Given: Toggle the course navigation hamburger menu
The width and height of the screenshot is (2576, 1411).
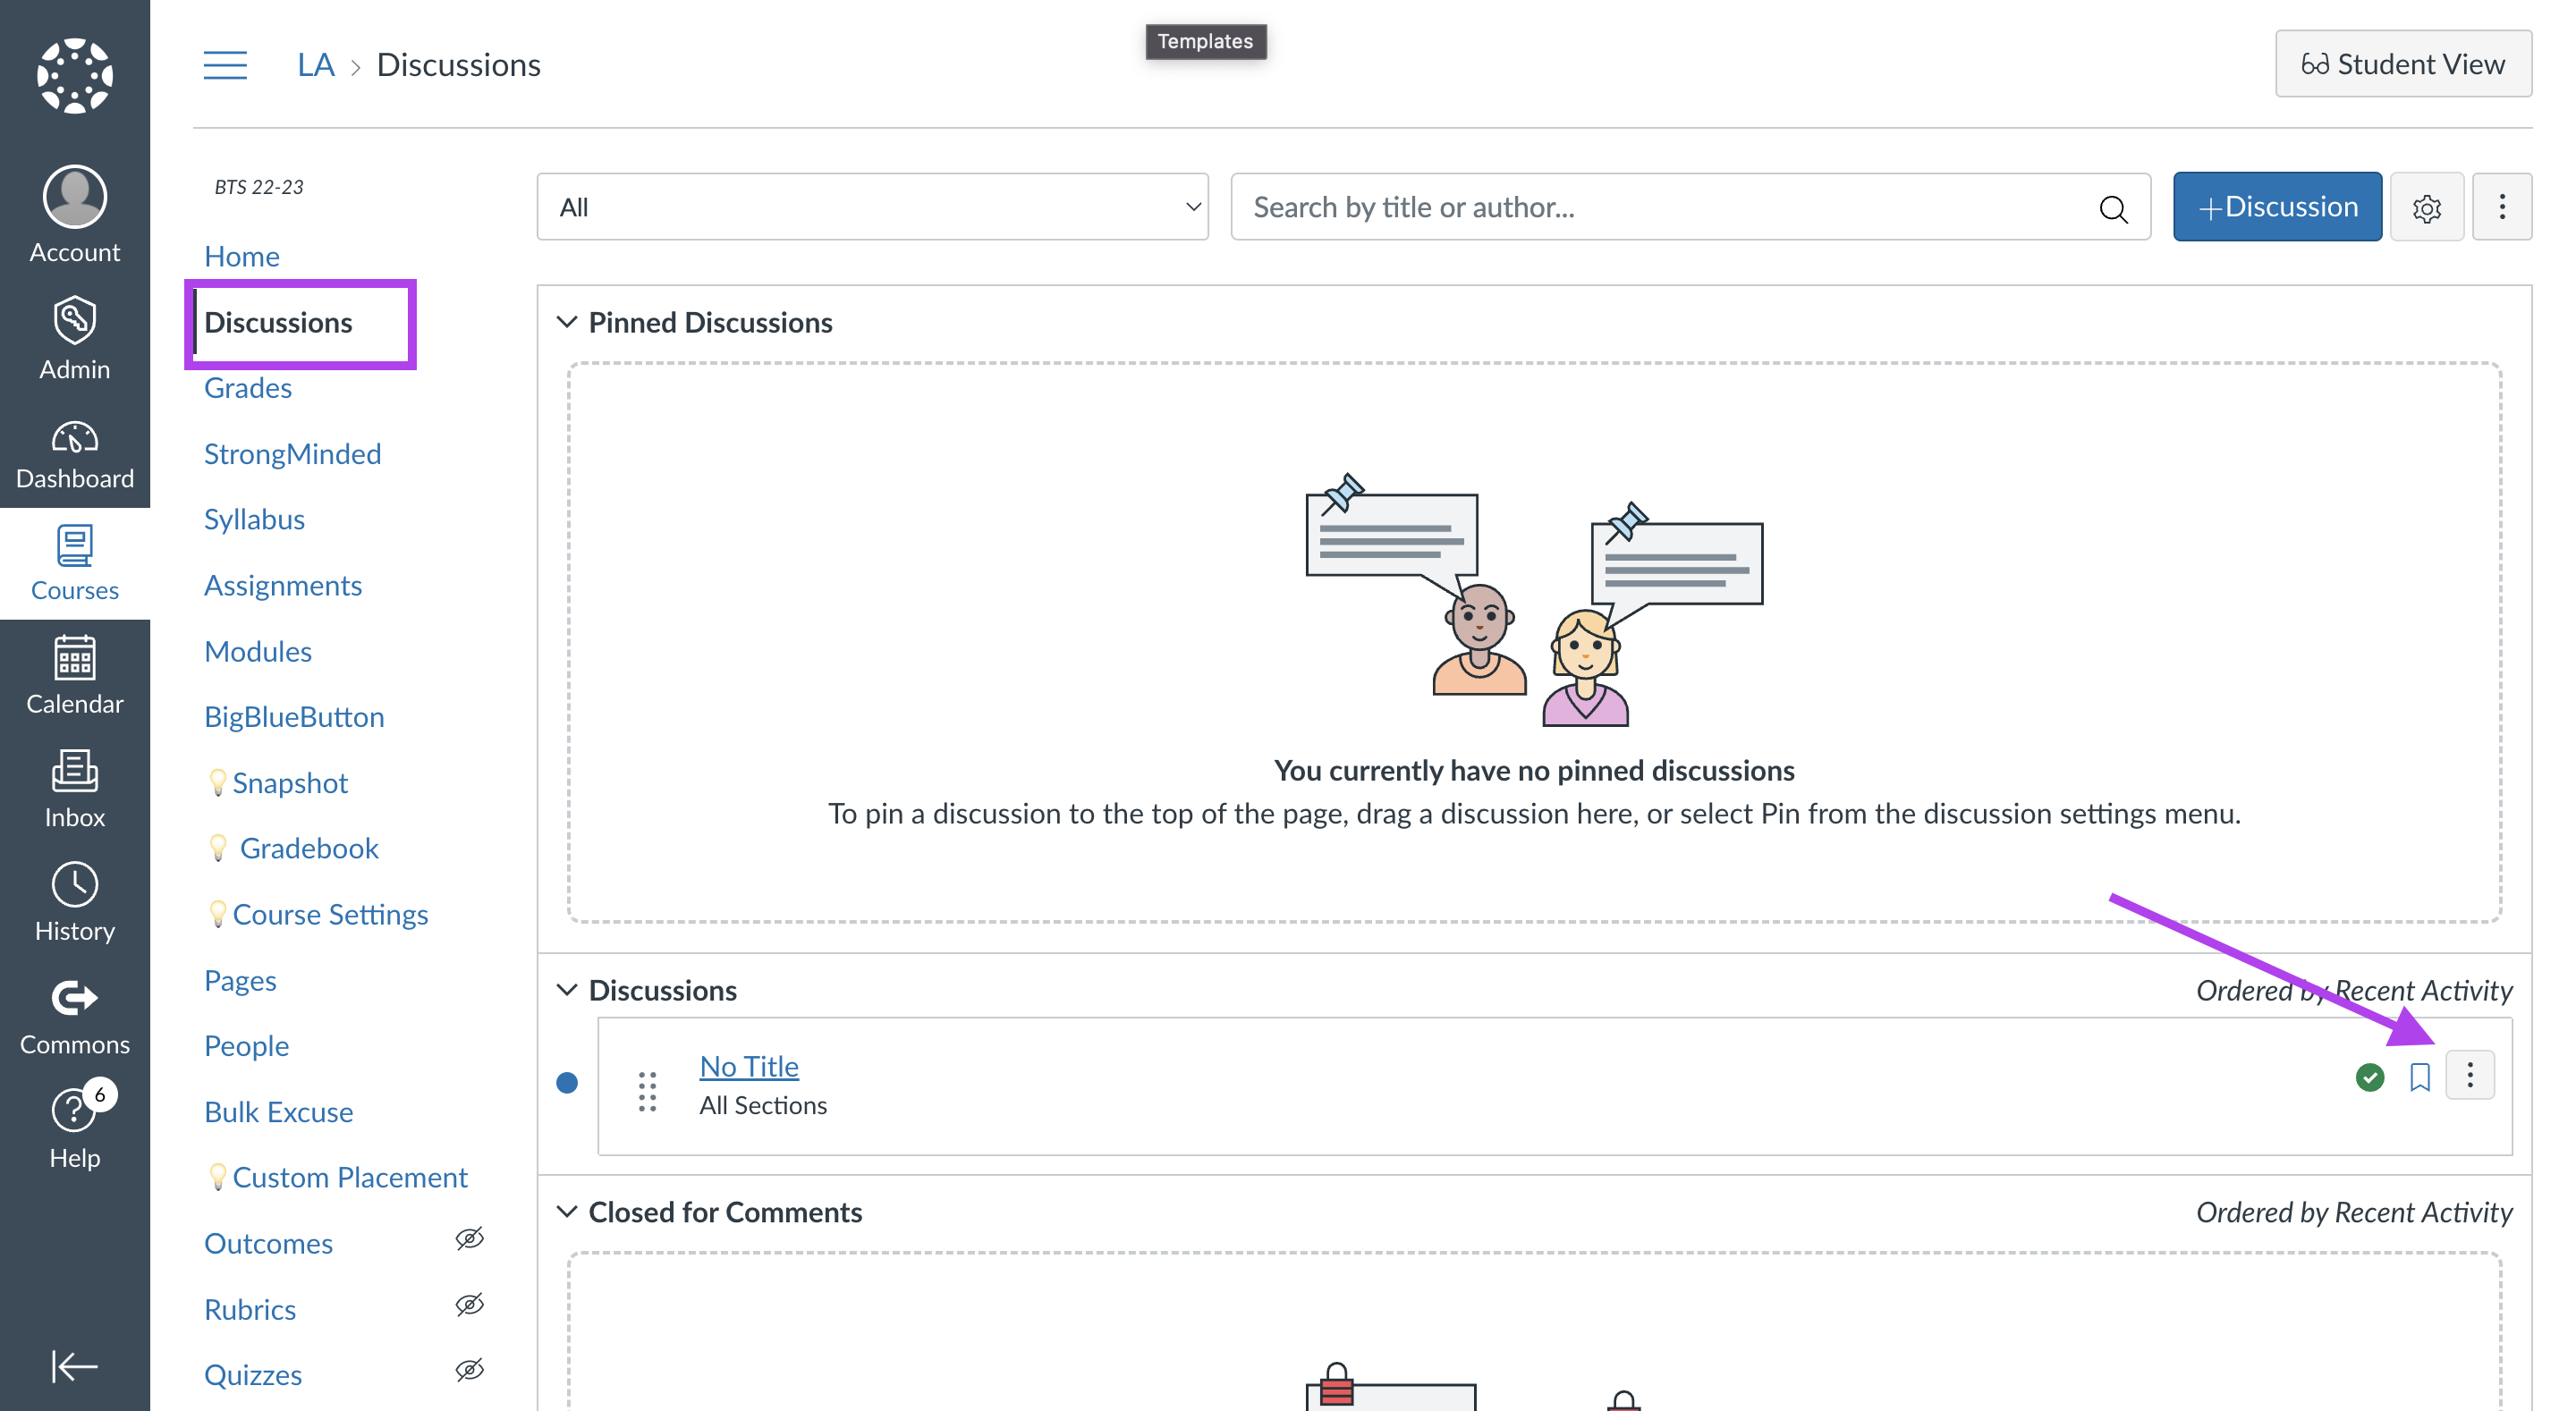Looking at the screenshot, I should [225, 65].
